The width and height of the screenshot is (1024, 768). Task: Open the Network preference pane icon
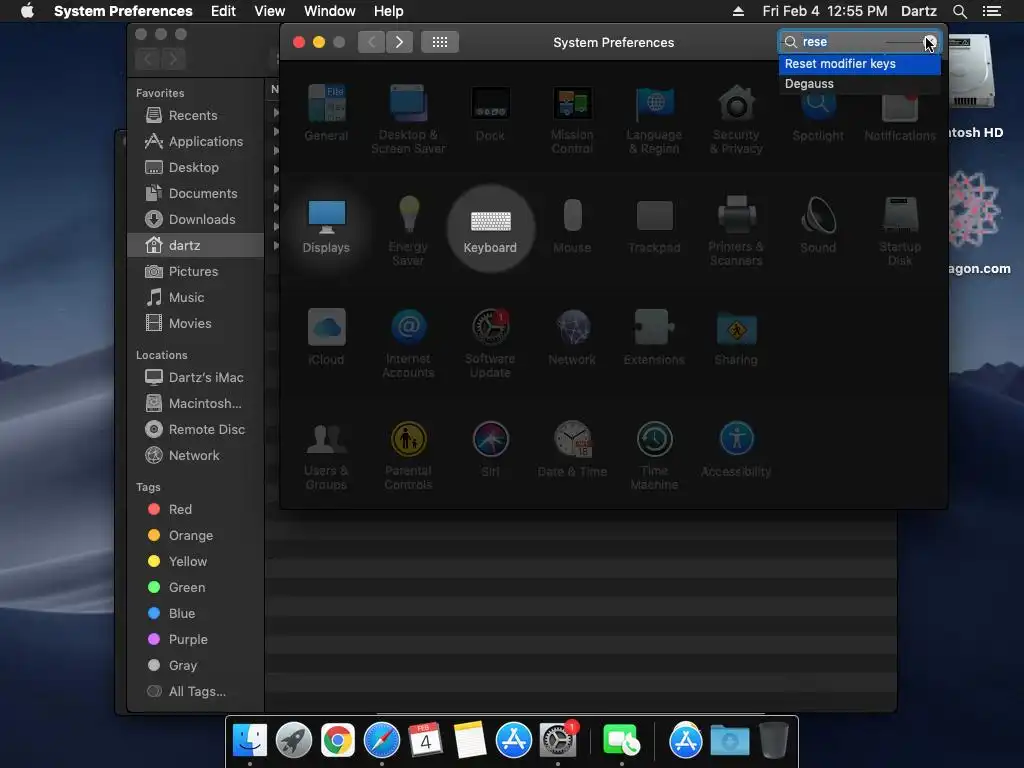coord(572,337)
